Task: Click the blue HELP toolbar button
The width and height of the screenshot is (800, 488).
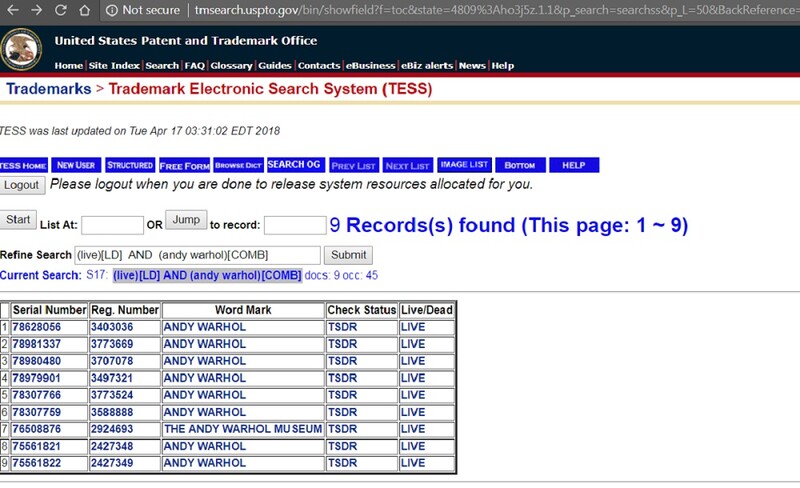Action: pyautogui.click(x=573, y=165)
